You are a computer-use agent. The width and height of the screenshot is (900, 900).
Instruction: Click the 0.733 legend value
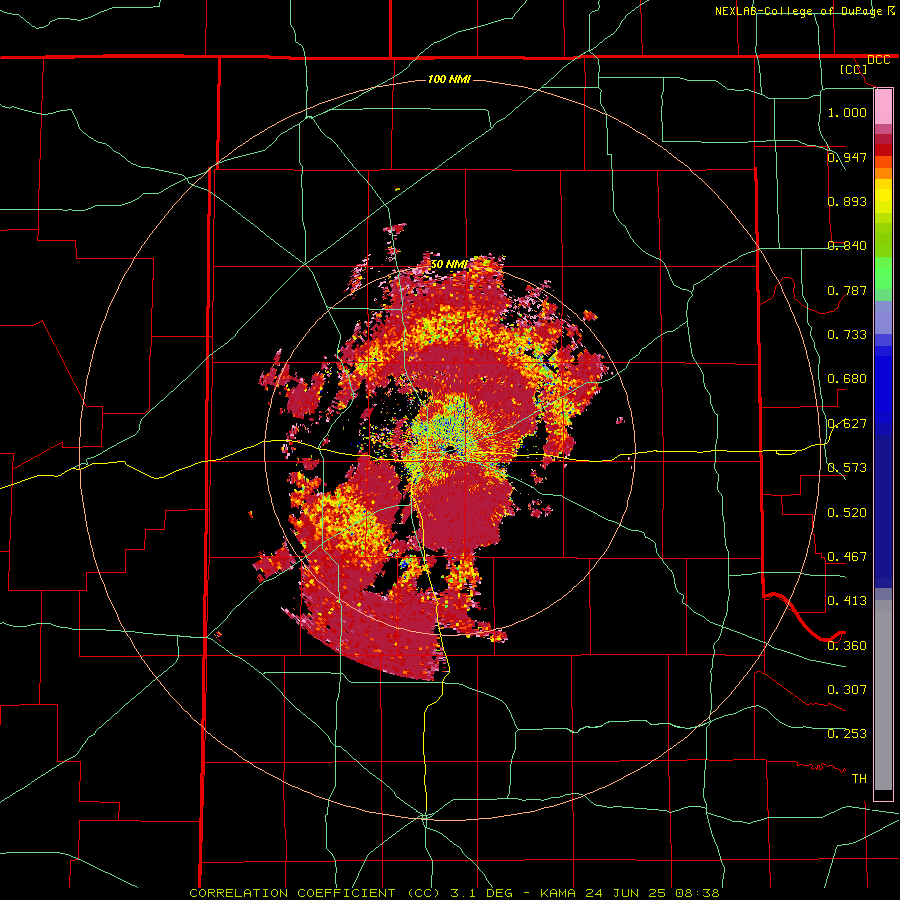[847, 334]
